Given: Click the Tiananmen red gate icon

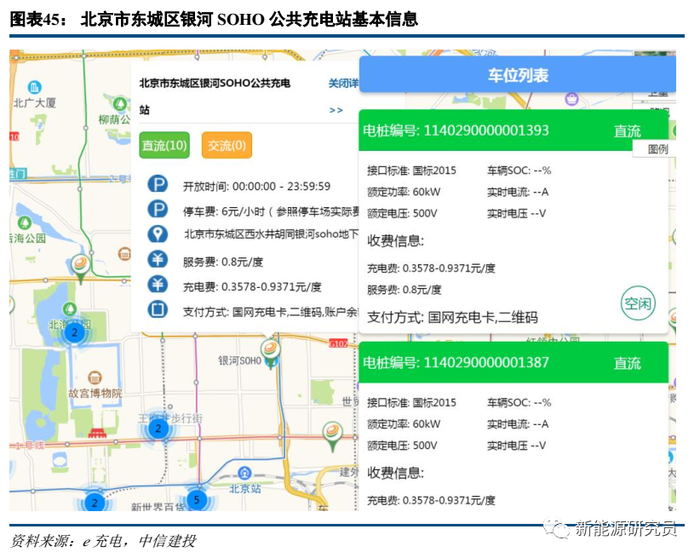Looking at the screenshot, I should coord(97,433).
